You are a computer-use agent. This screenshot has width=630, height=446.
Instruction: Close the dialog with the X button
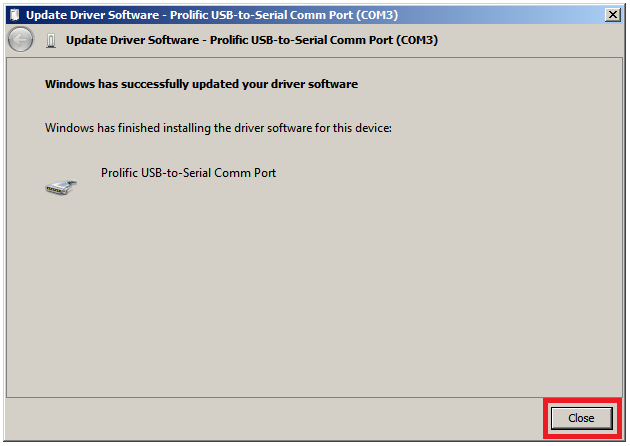[613, 15]
